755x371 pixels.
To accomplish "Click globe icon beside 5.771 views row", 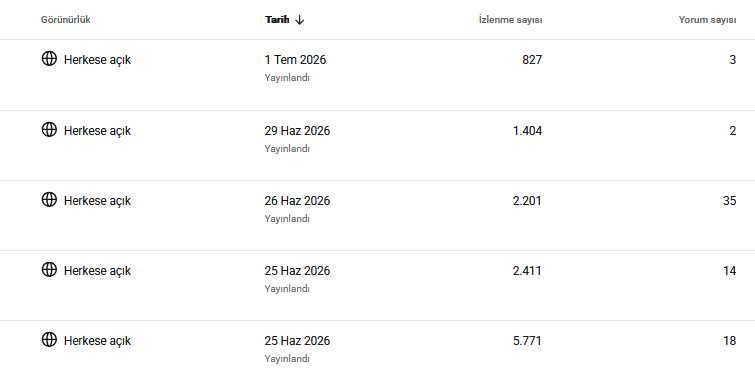I will coord(49,339).
